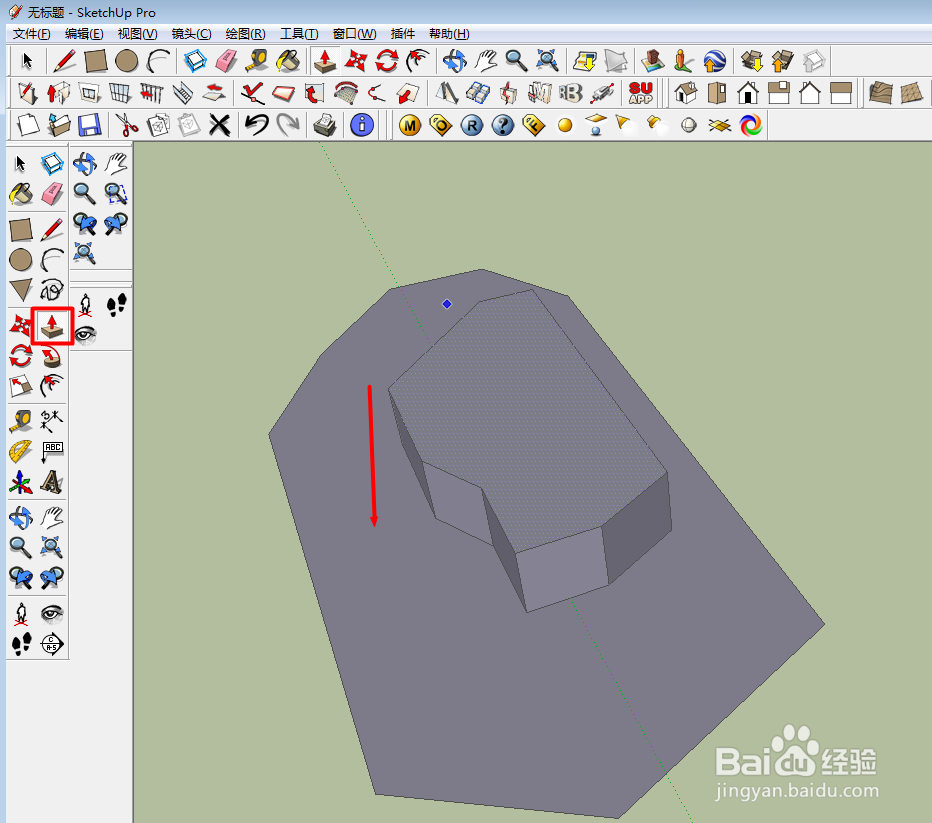Click the Undo arrow icon

tap(257, 125)
